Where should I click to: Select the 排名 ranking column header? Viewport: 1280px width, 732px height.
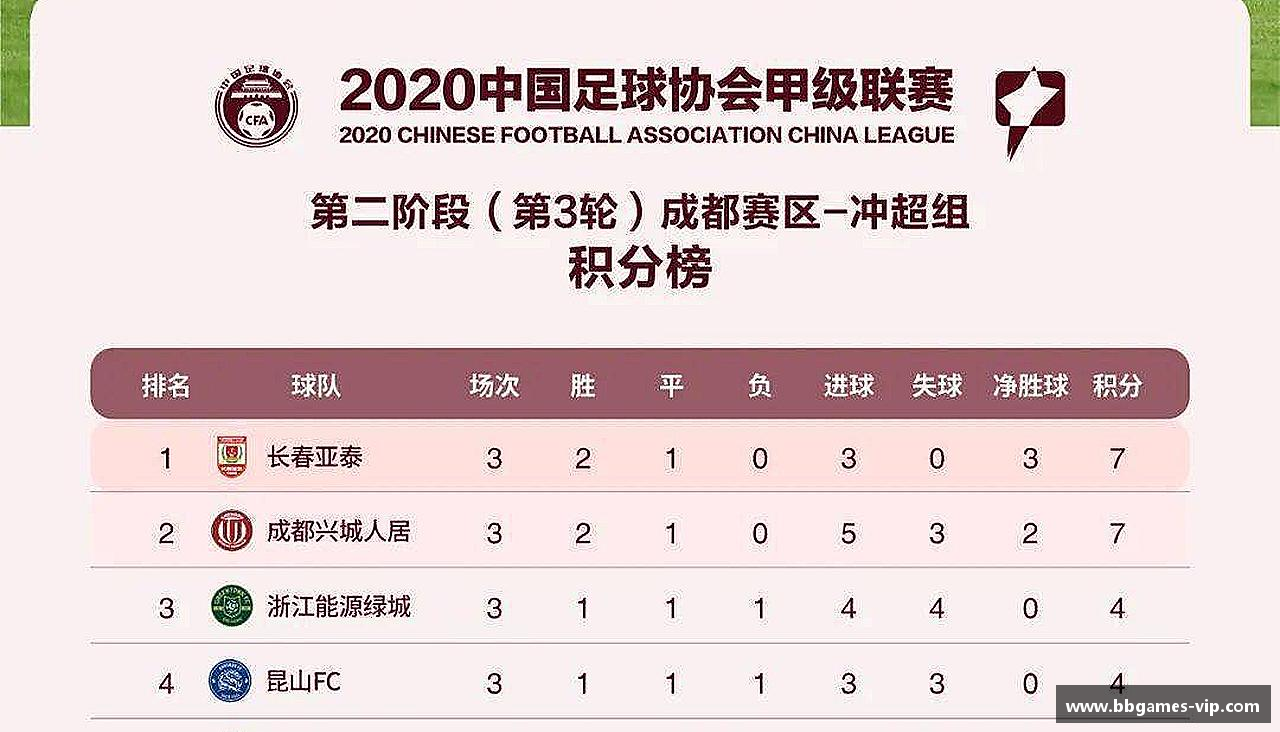coord(166,385)
